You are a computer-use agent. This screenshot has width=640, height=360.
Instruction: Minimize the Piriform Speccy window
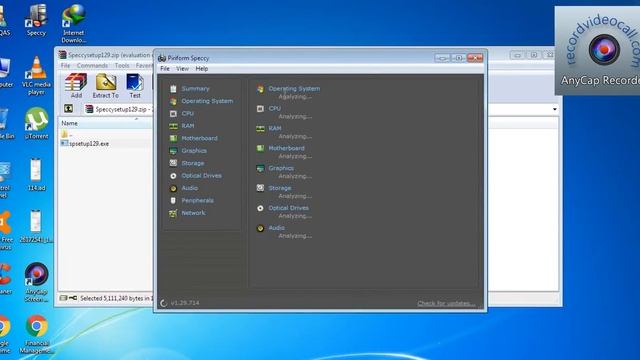point(442,58)
